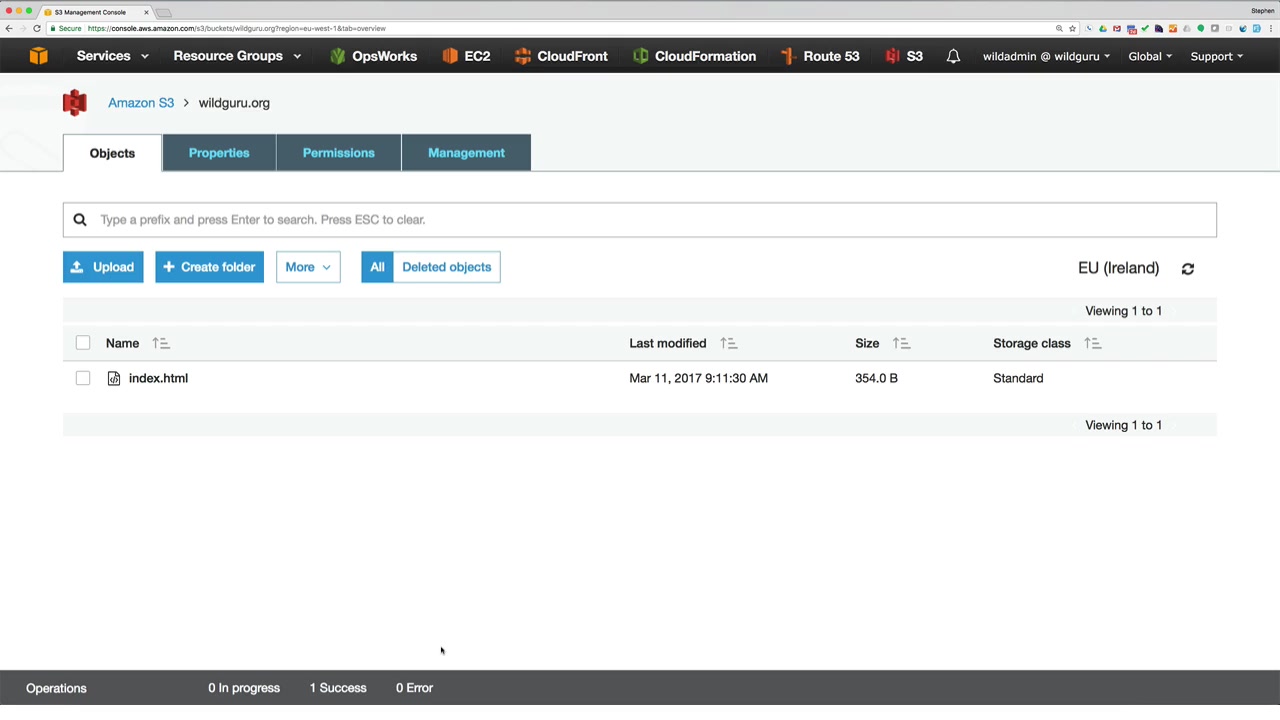Switch to the Management tab
The height and width of the screenshot is (720, 1280).
coord(466,153)
